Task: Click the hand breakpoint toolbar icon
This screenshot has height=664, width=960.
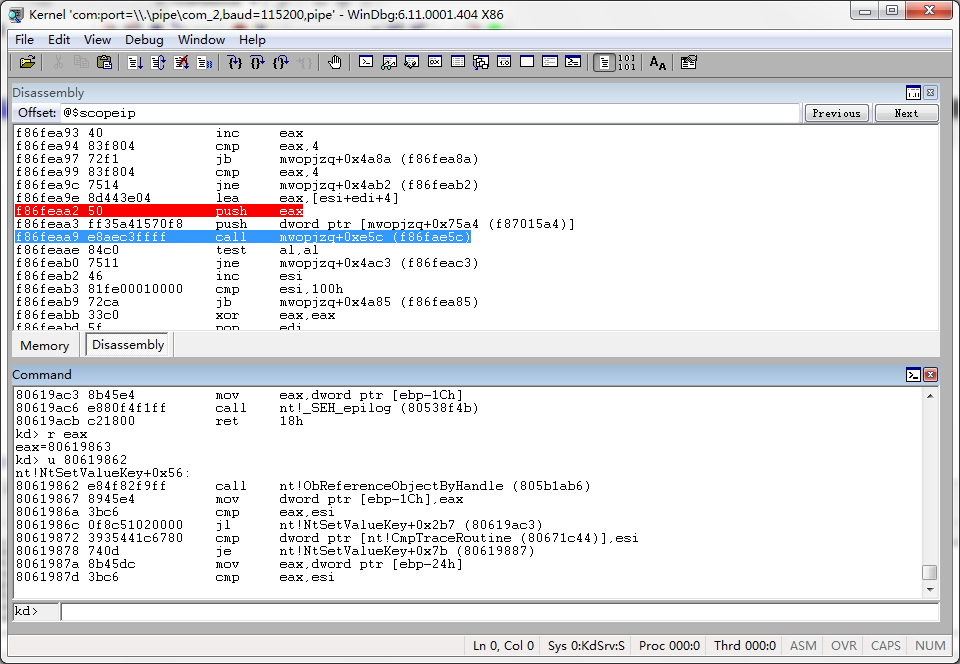Action: (x=334, y=62)
